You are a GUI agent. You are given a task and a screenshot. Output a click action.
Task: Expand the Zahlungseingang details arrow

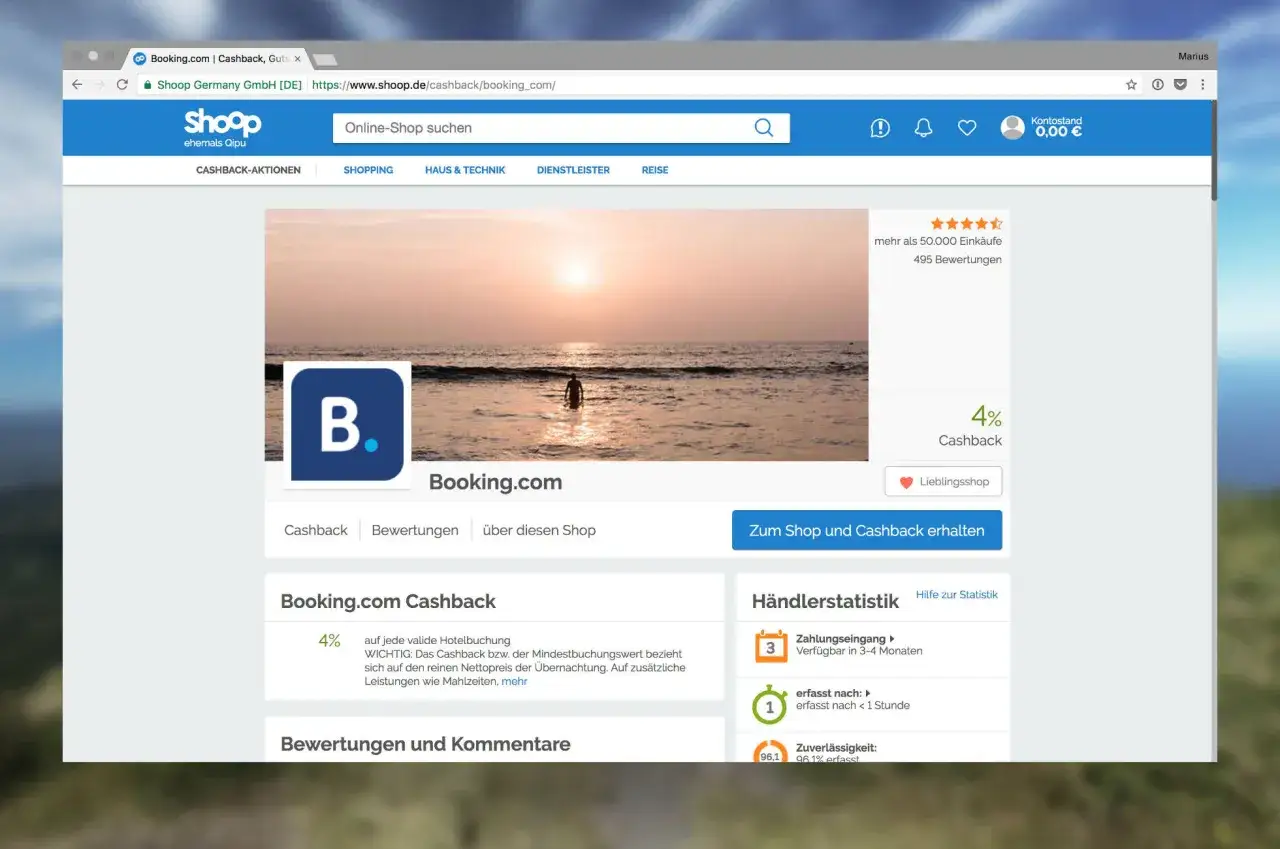click(891, 638)
